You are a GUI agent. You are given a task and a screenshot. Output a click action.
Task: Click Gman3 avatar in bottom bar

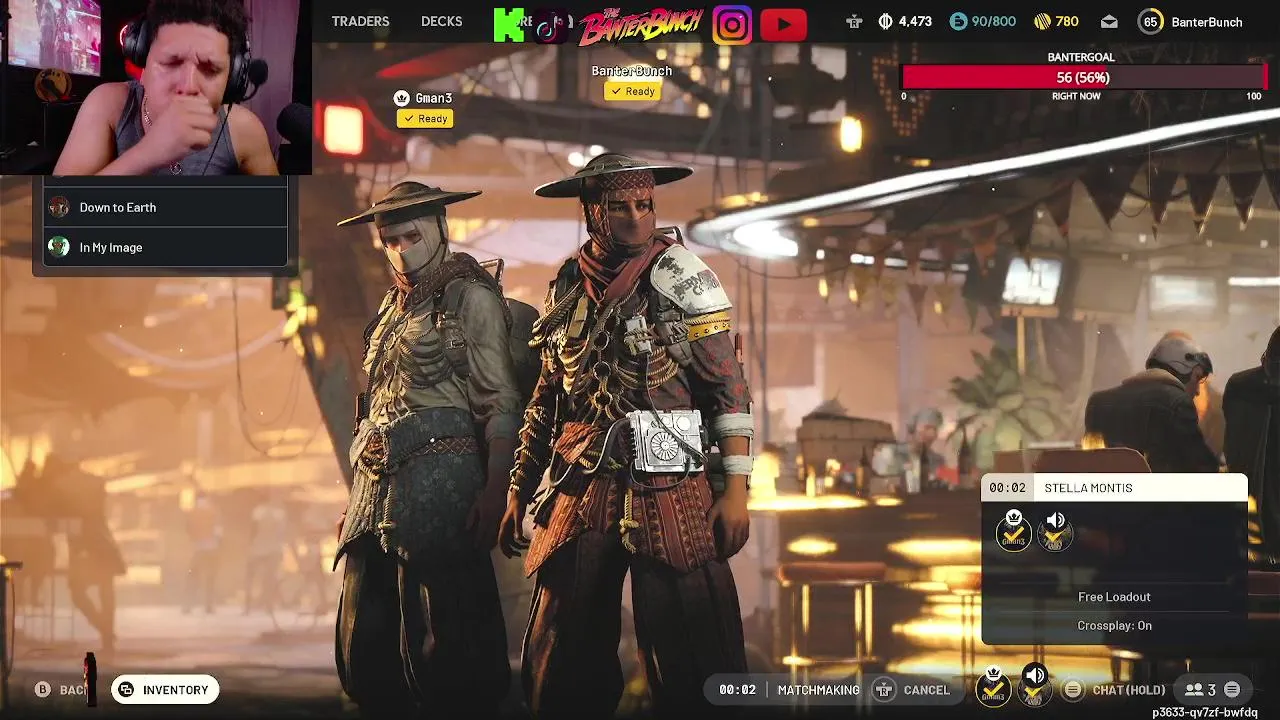993,687
